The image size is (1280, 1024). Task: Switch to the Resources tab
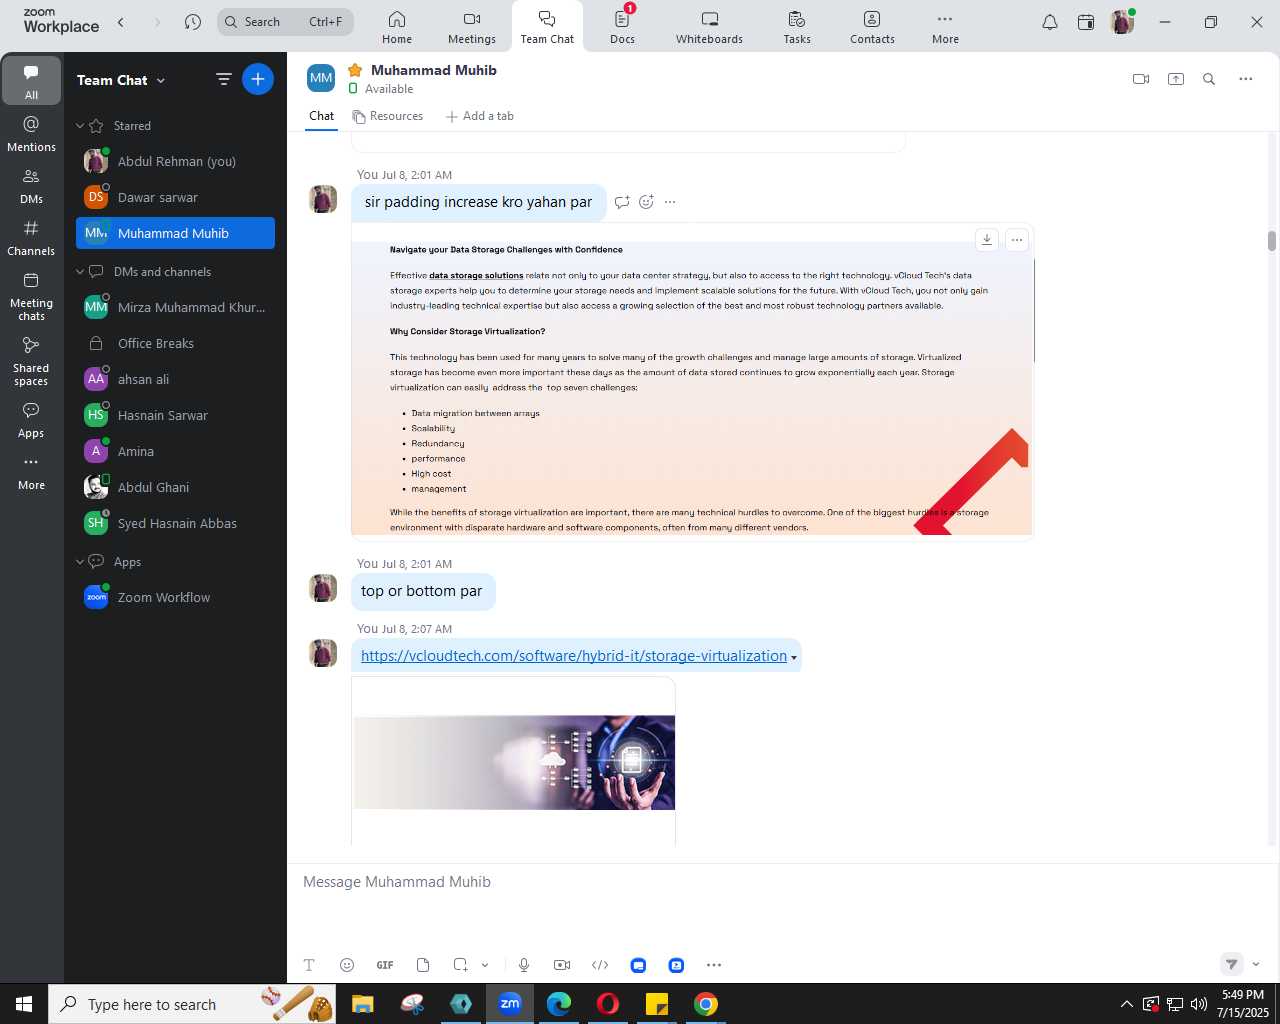pos(388,116)
